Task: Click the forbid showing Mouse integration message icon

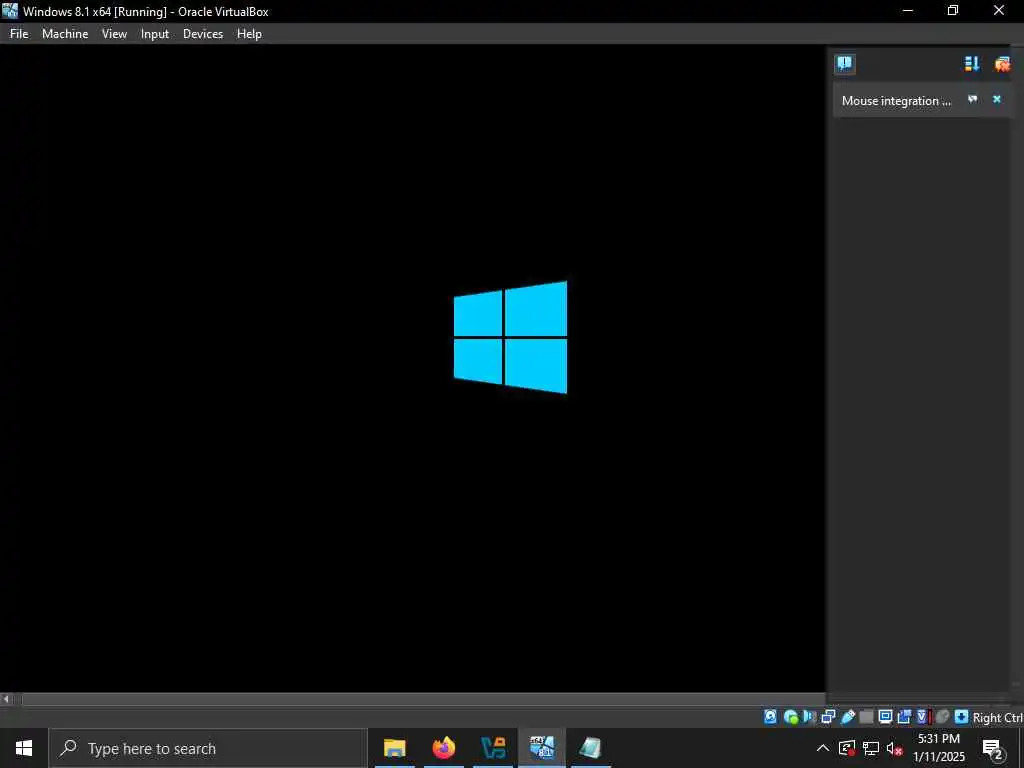Action: pos(972,99)
